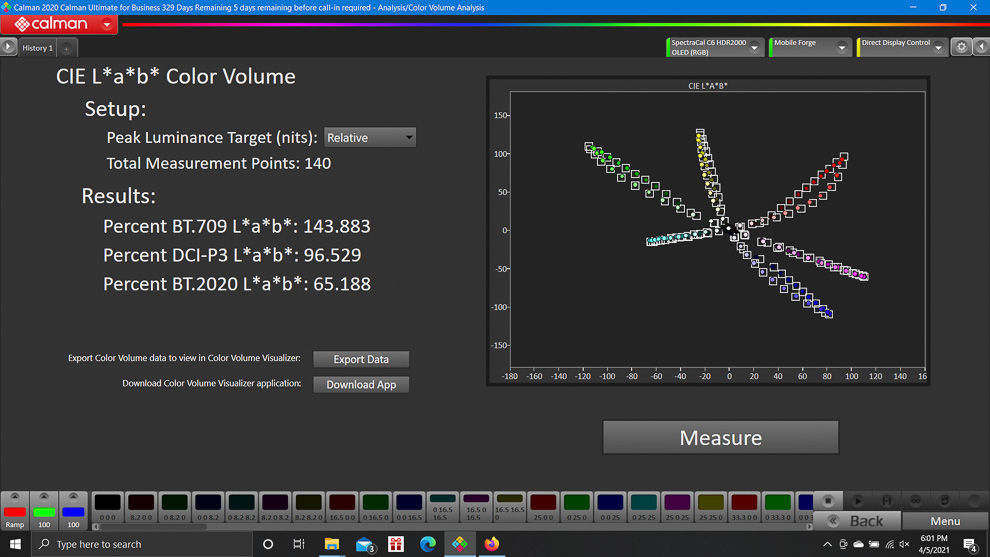990x557 pixels.
Task: Click the step-read icon next to play
Action: [886, 501]
